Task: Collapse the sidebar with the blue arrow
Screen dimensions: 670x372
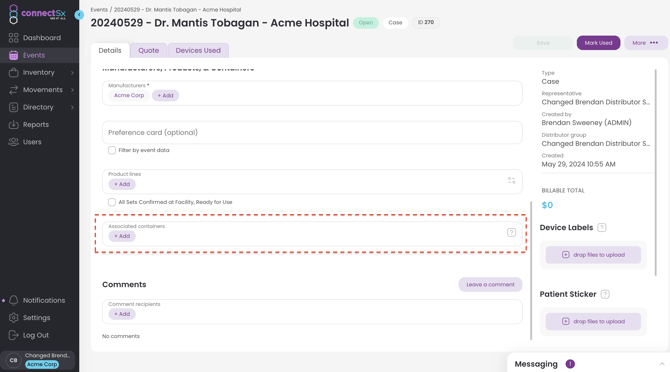Action: coord(79,15)
